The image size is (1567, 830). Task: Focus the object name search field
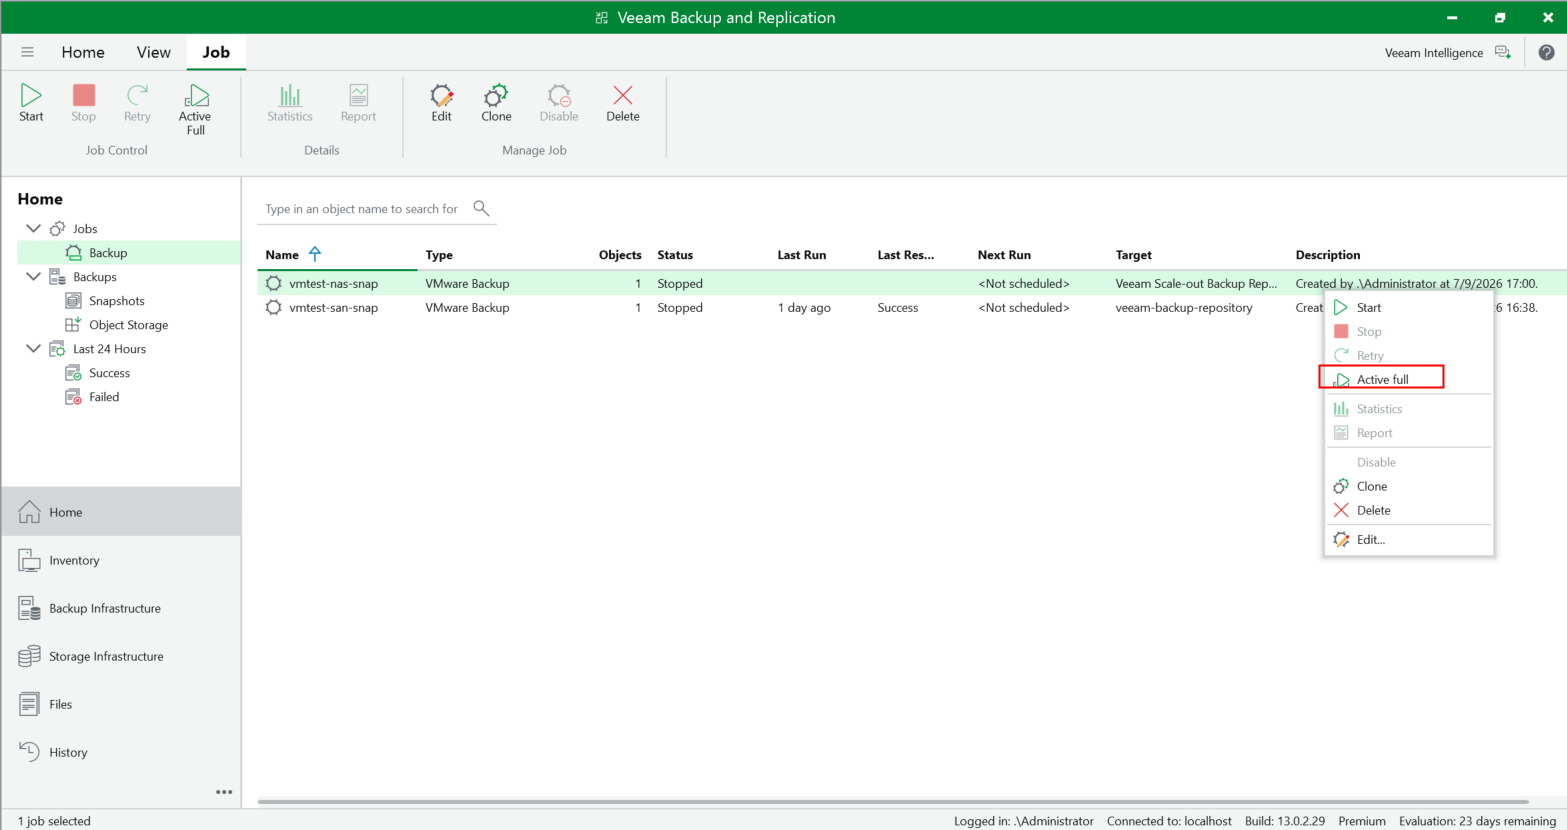362,209
